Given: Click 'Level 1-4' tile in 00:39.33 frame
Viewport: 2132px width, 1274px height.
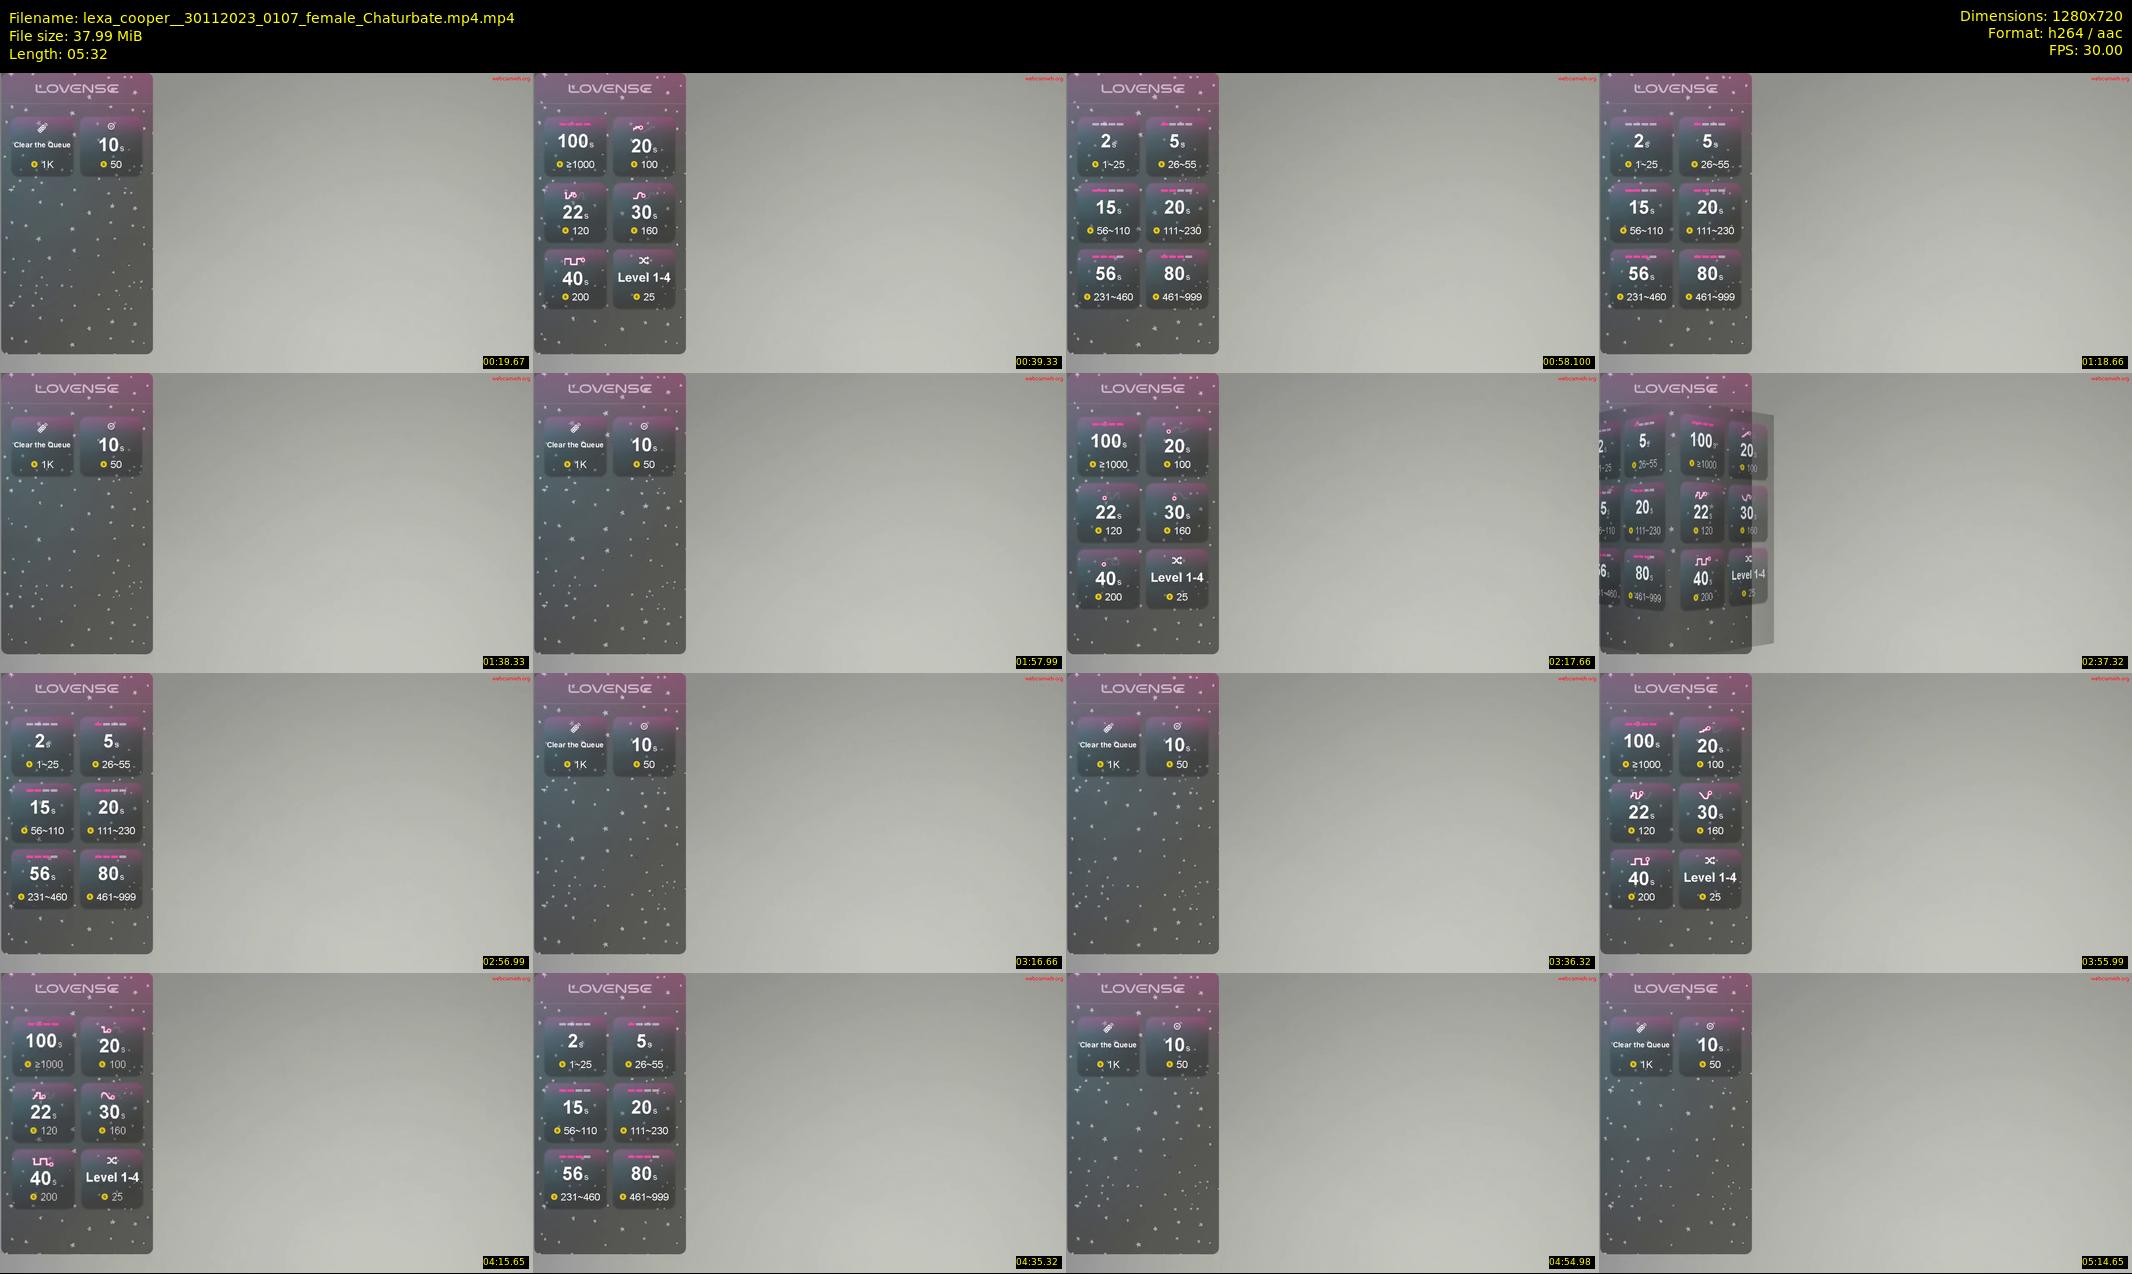Looking at the screenshot, I should [x=644, y=279].
